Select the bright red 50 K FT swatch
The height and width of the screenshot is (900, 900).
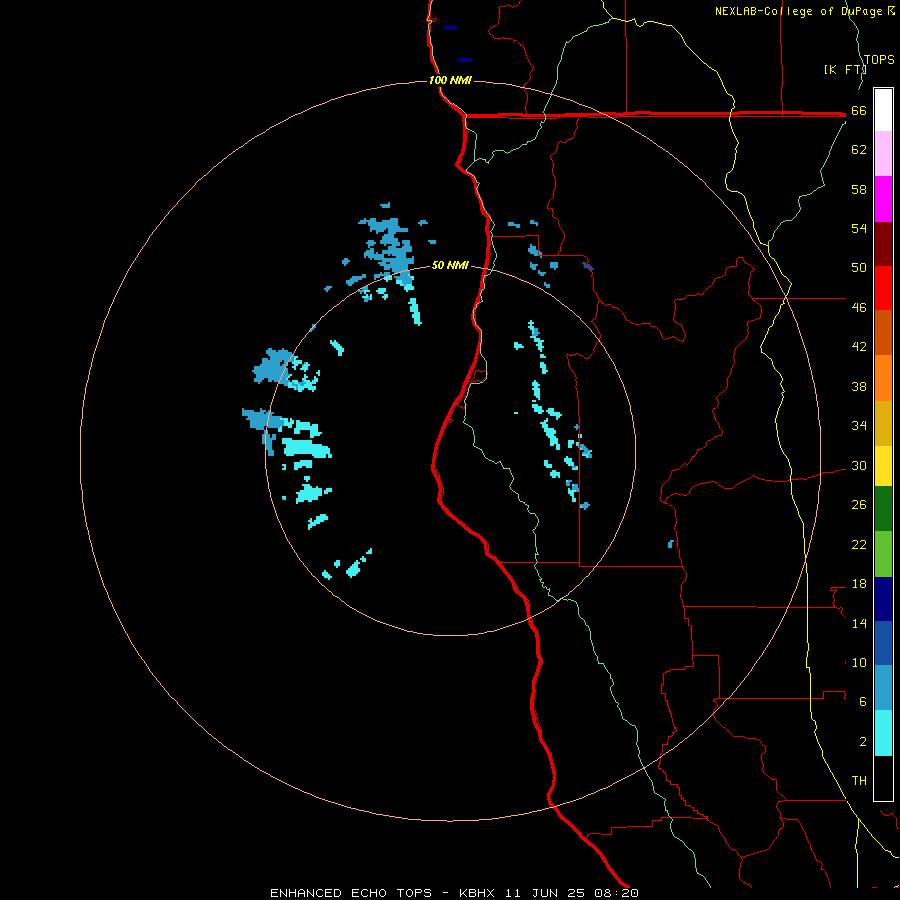[x=883, y=288]
